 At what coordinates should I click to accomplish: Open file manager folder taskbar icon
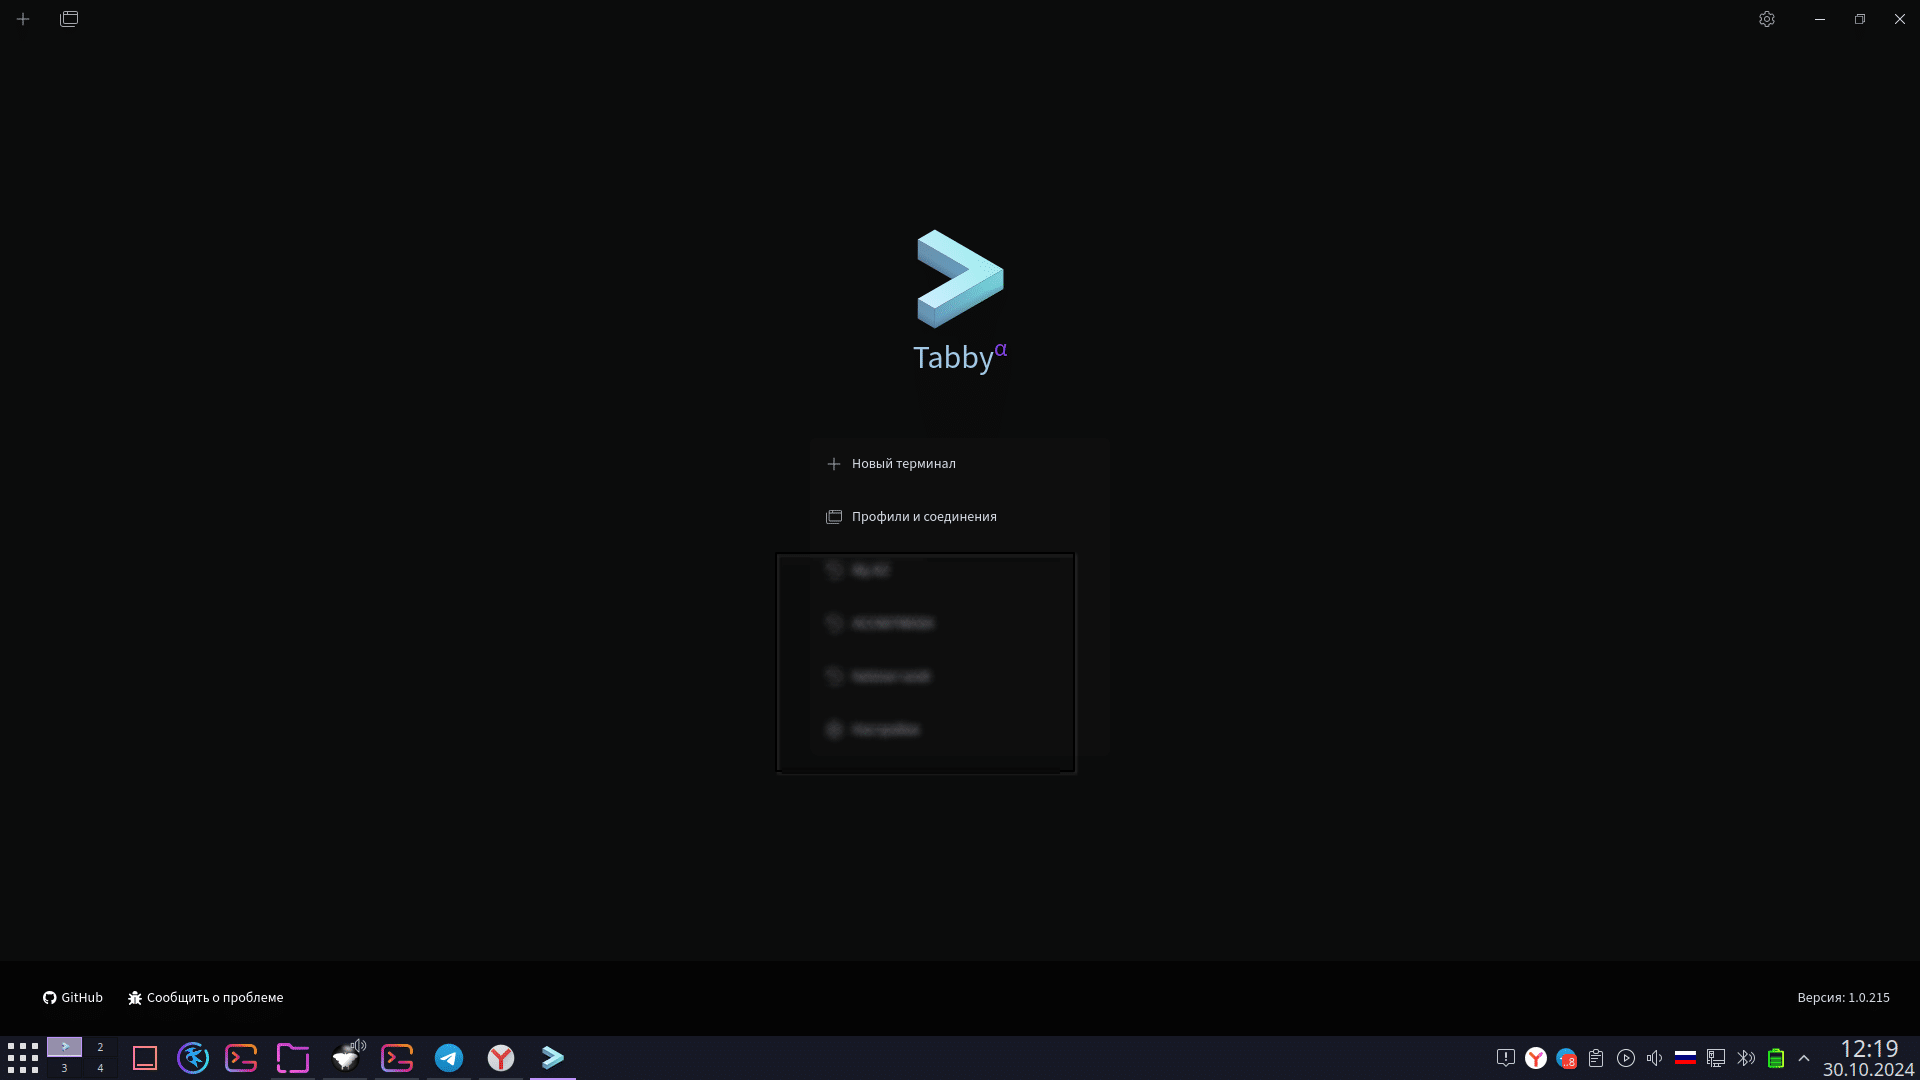coord(293,1058)
